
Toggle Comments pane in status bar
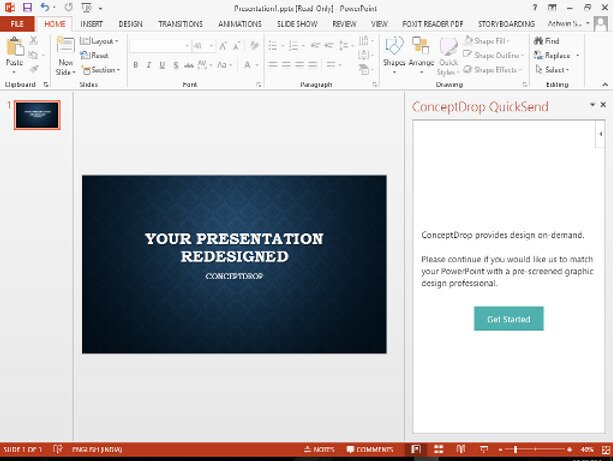pyautogui.click(x=369, y=450)
